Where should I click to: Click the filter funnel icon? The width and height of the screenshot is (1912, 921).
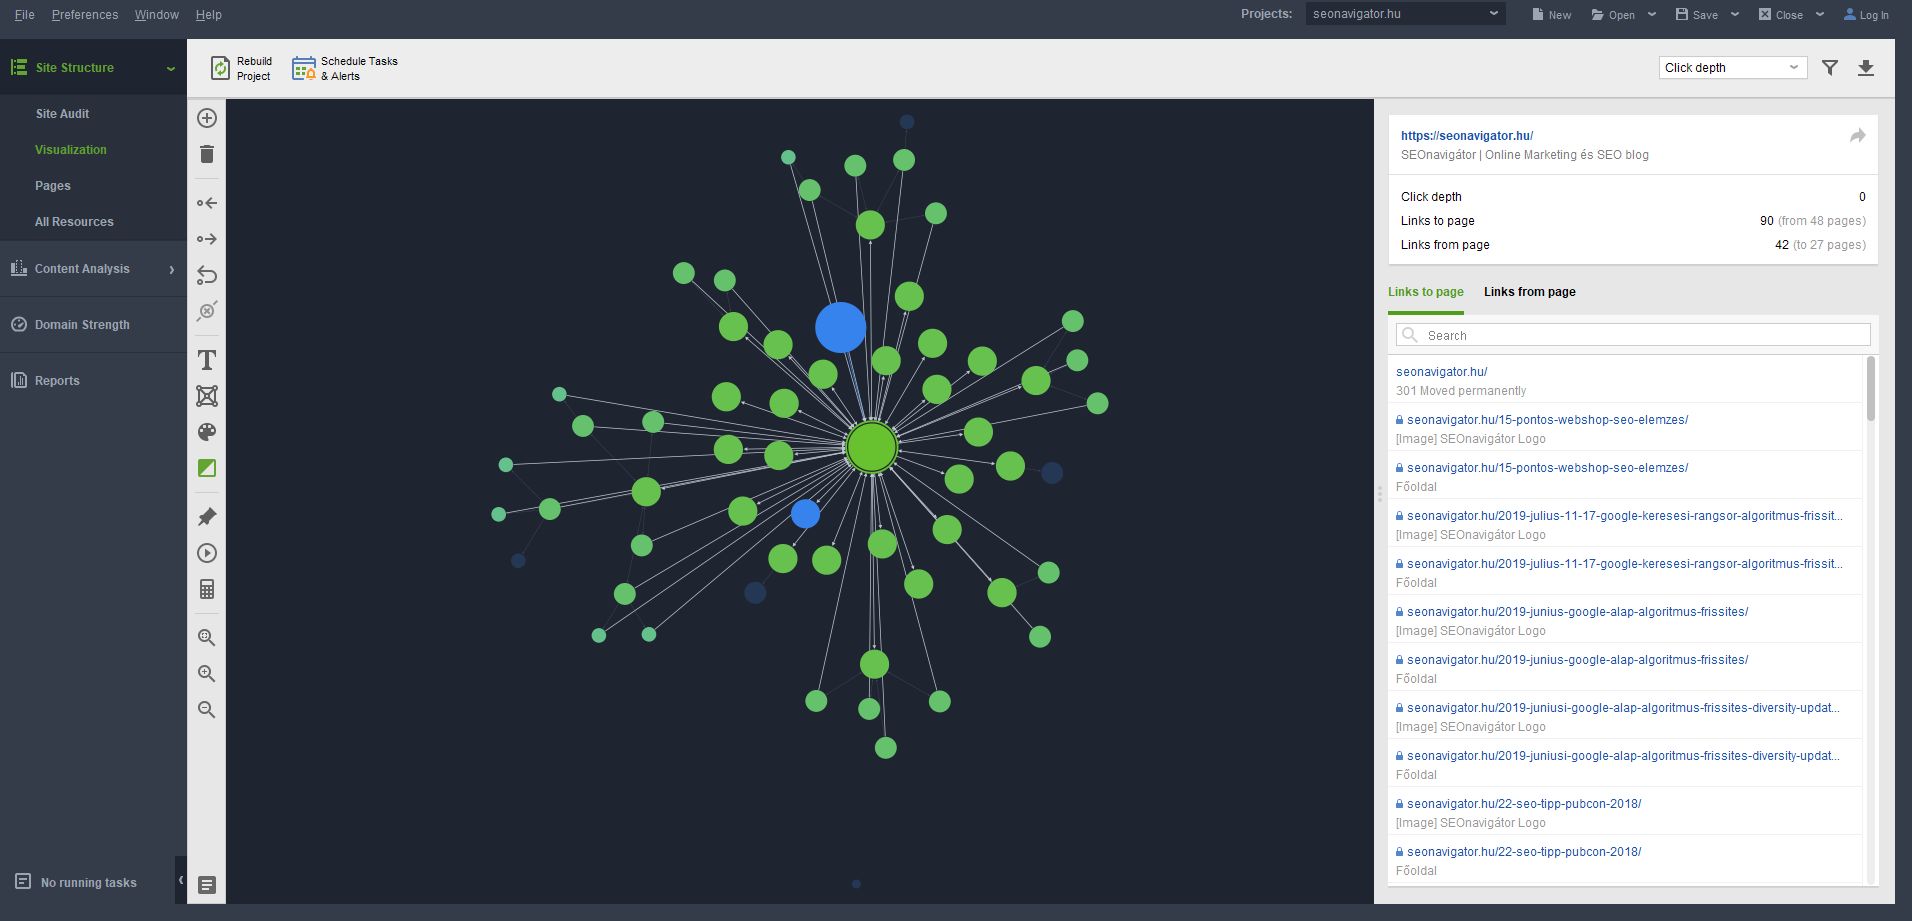[1830, 68]
